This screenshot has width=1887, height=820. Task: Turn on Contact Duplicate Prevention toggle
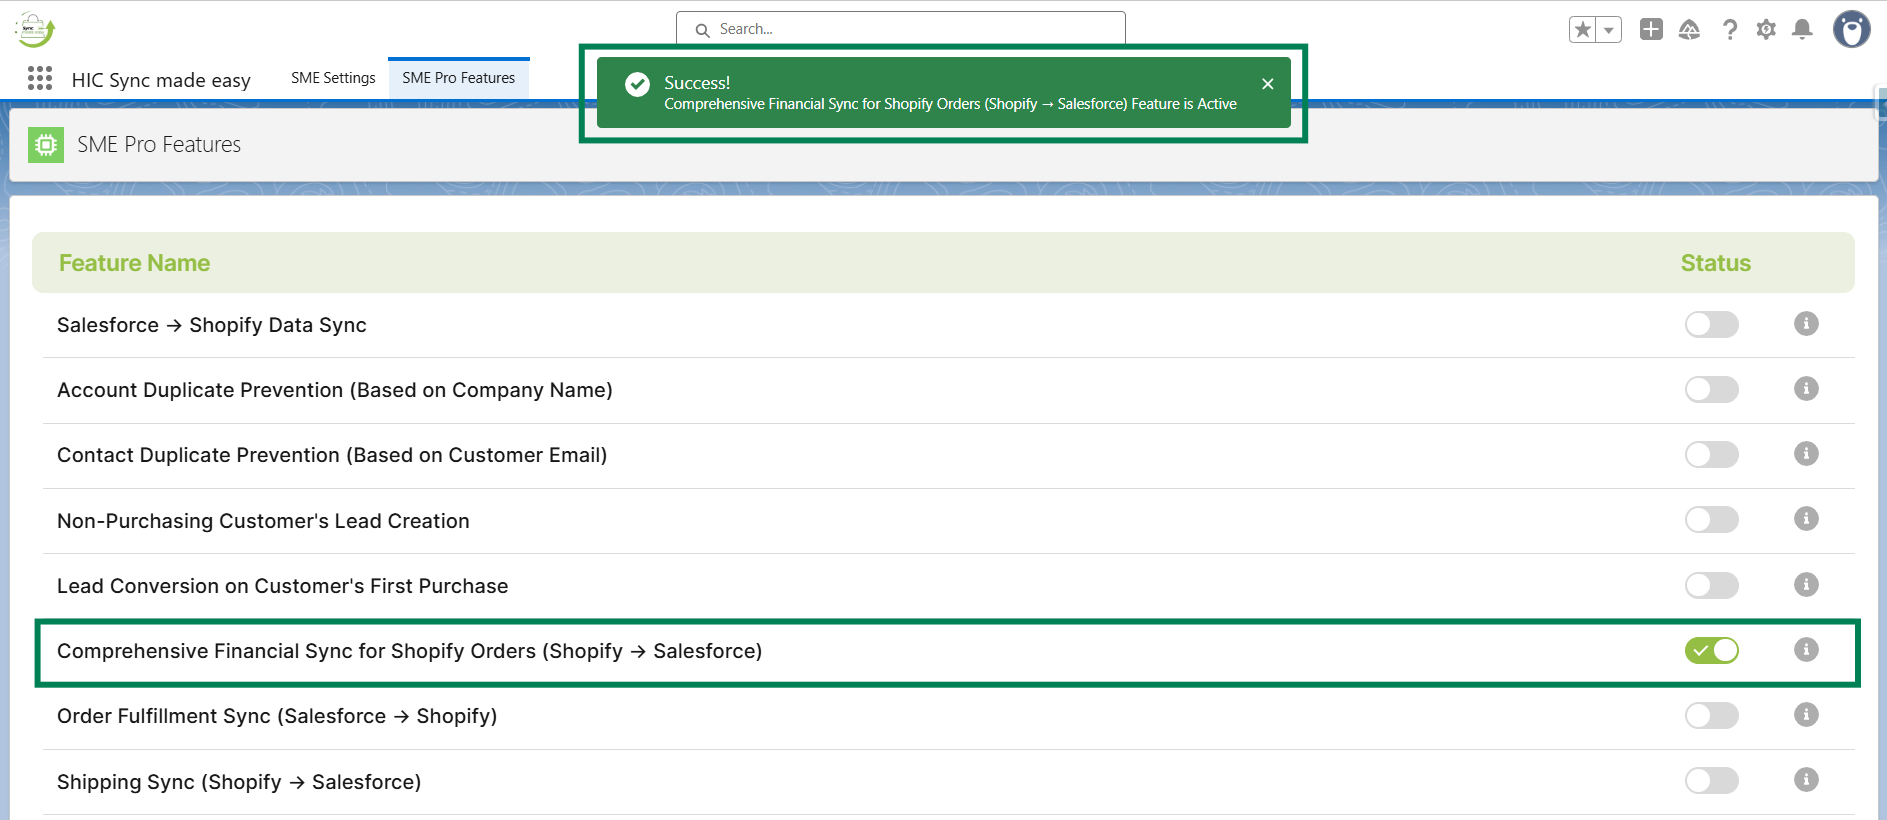click(1712, 454)
